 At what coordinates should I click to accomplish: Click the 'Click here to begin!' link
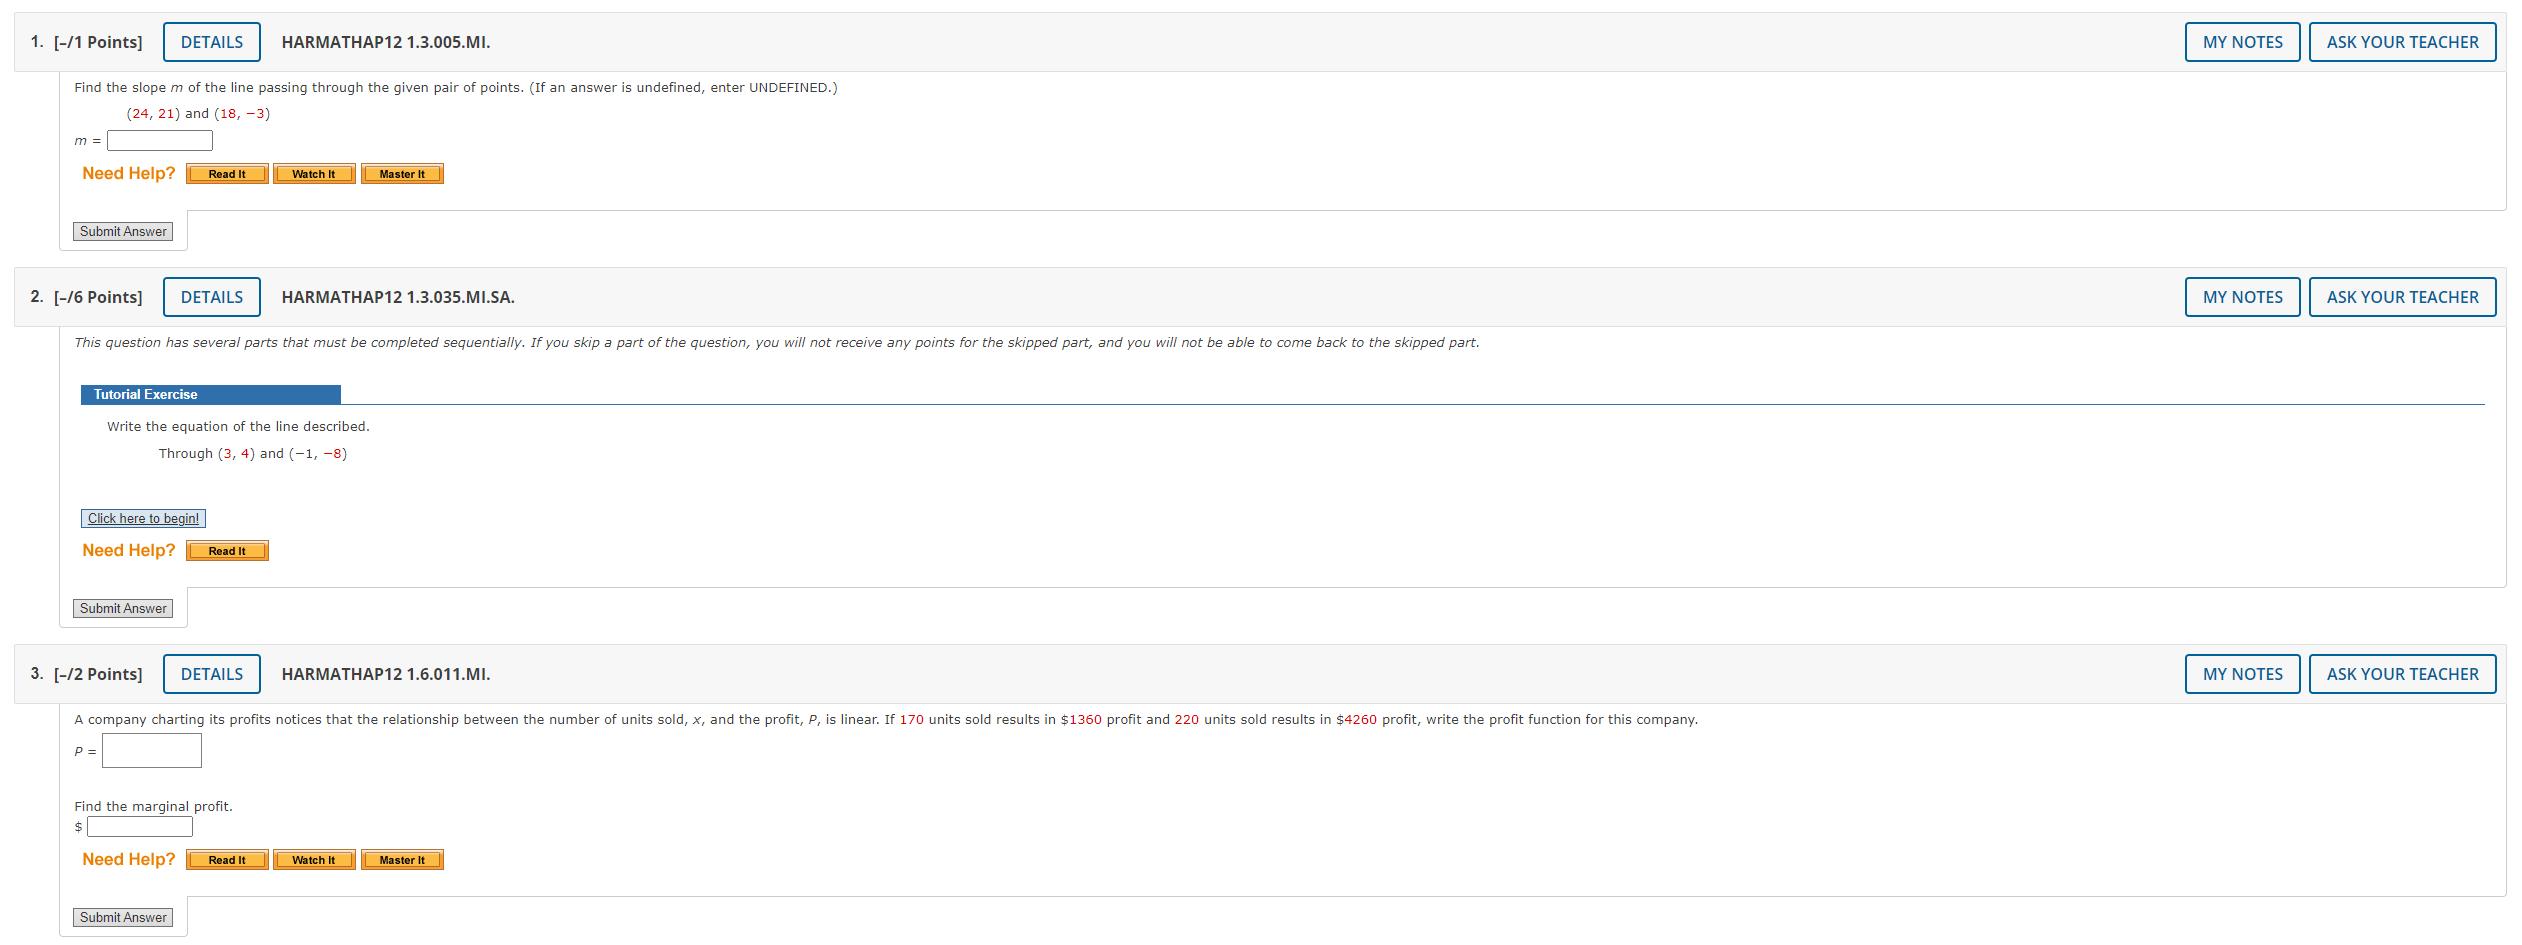[x=143, y=519]
